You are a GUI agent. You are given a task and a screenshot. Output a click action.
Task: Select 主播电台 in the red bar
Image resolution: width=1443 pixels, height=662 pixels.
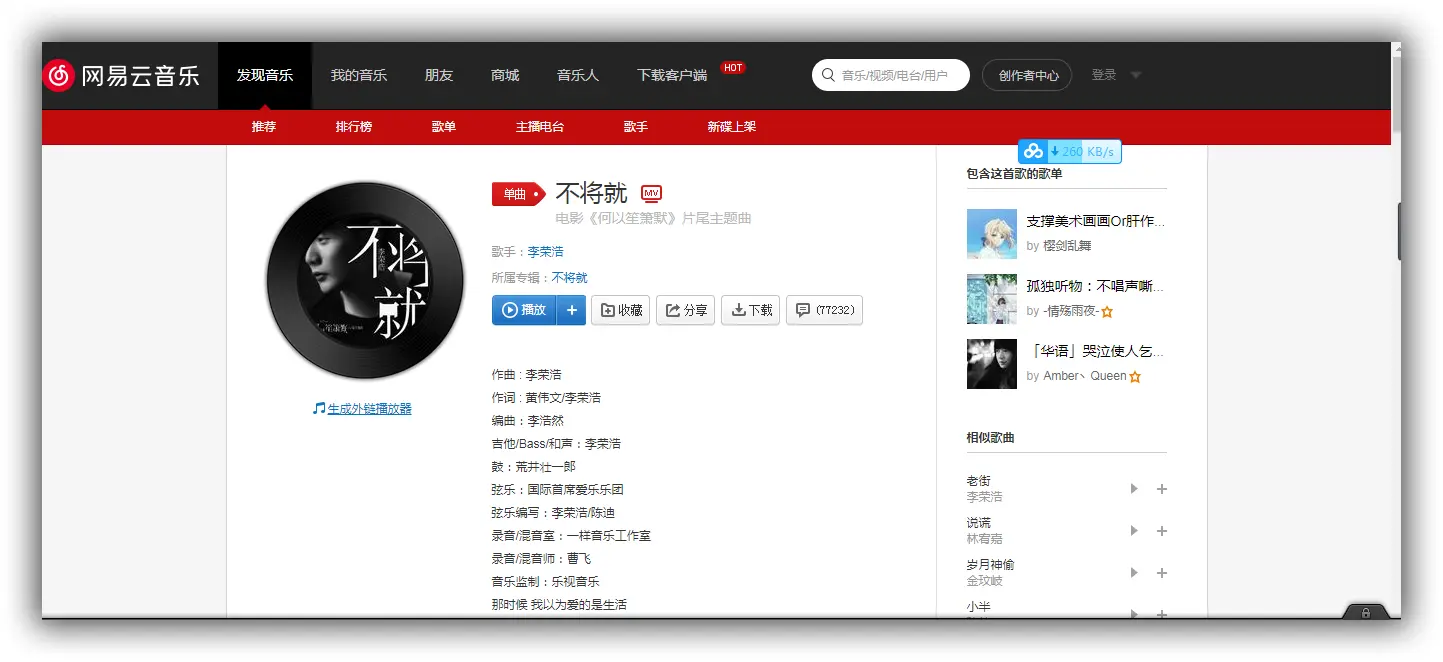540,127
